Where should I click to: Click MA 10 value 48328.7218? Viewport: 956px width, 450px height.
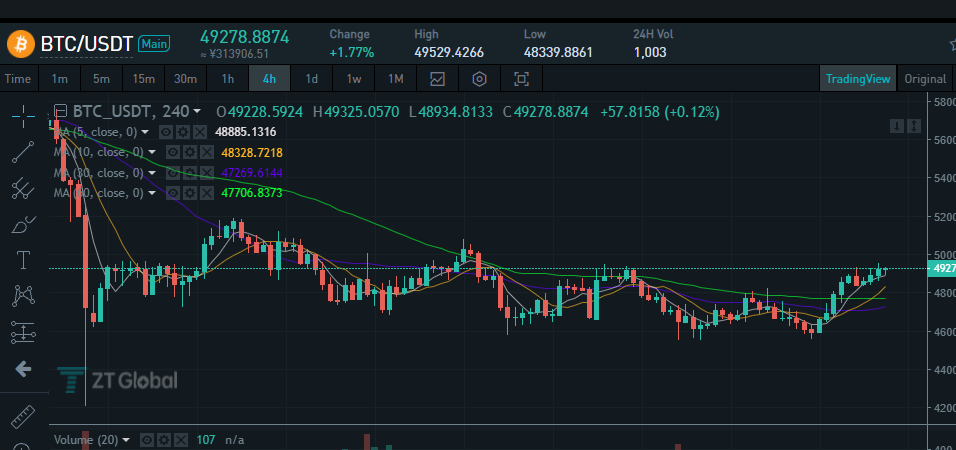(x=252, y=152)
